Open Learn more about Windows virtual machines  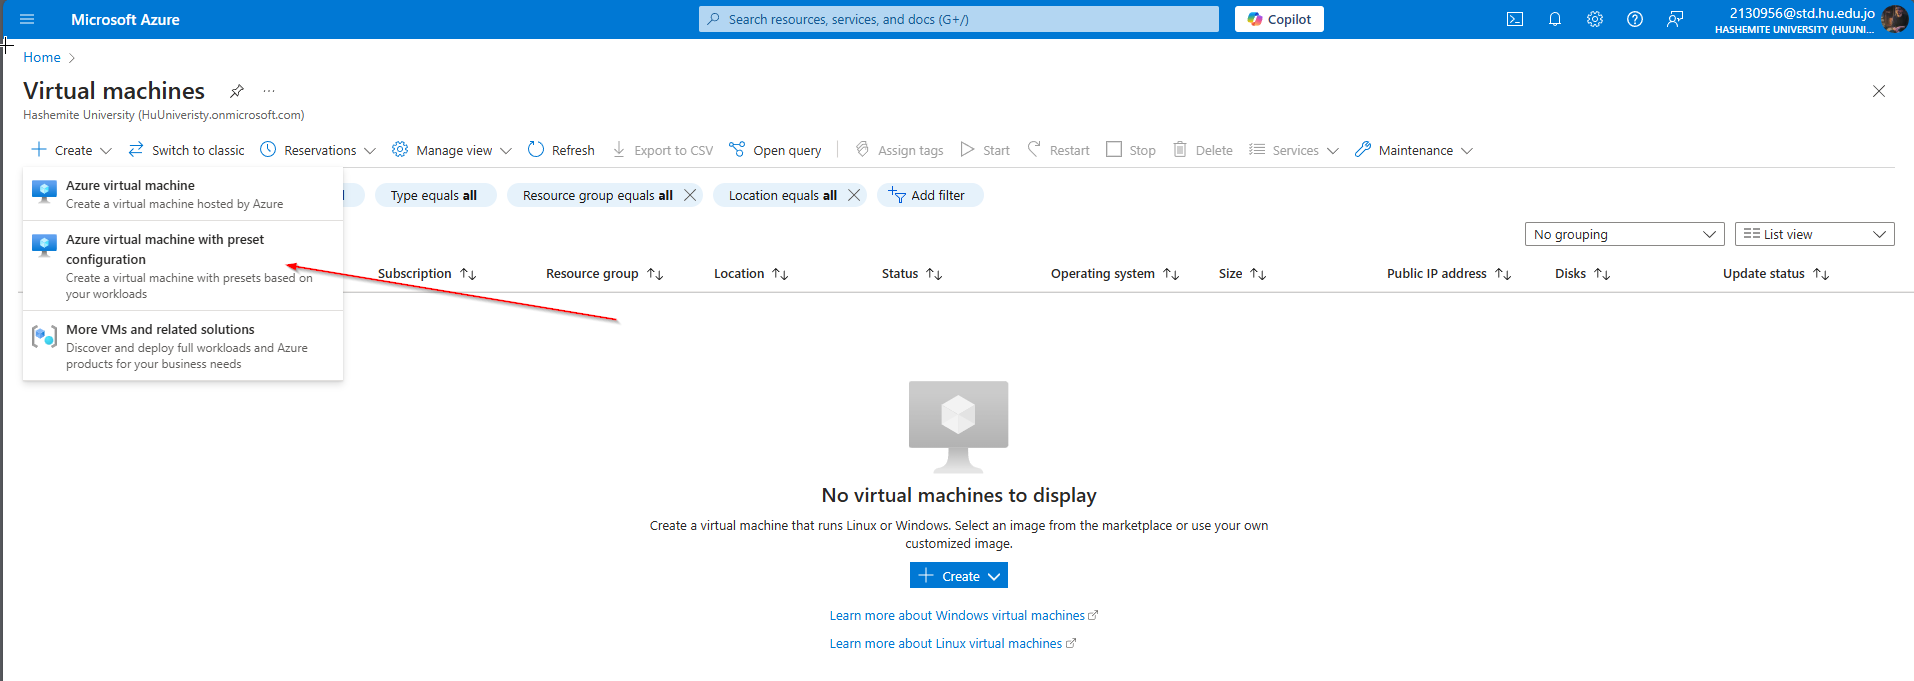pos(957,616)
